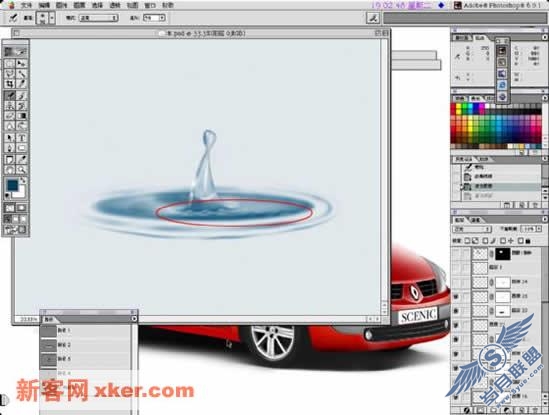Click the layer mask thumbnail of top layer
Image resolution: width=549 pixels, height=415 pixels.
point(502,254)
